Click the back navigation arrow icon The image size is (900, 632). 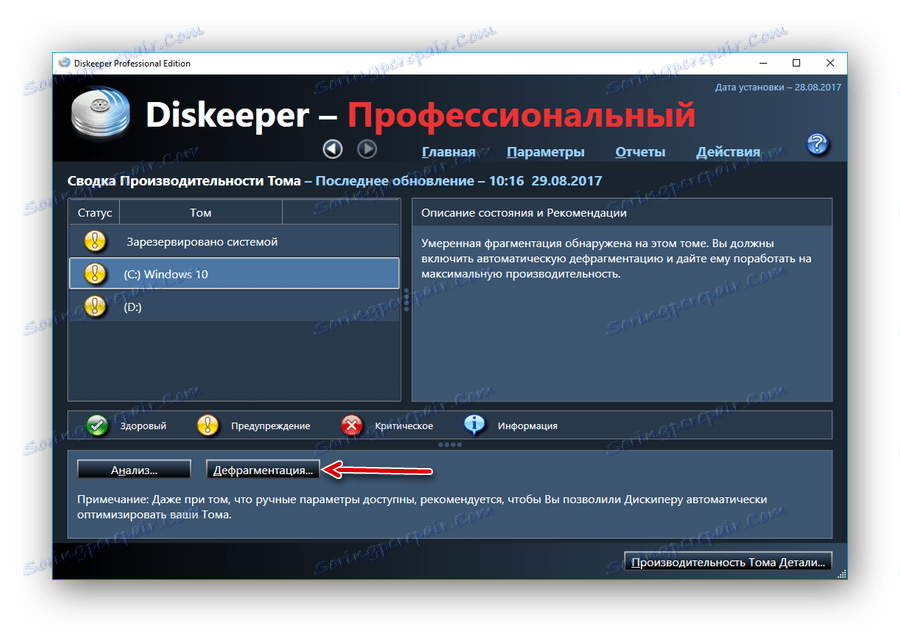tap(331, 149)
